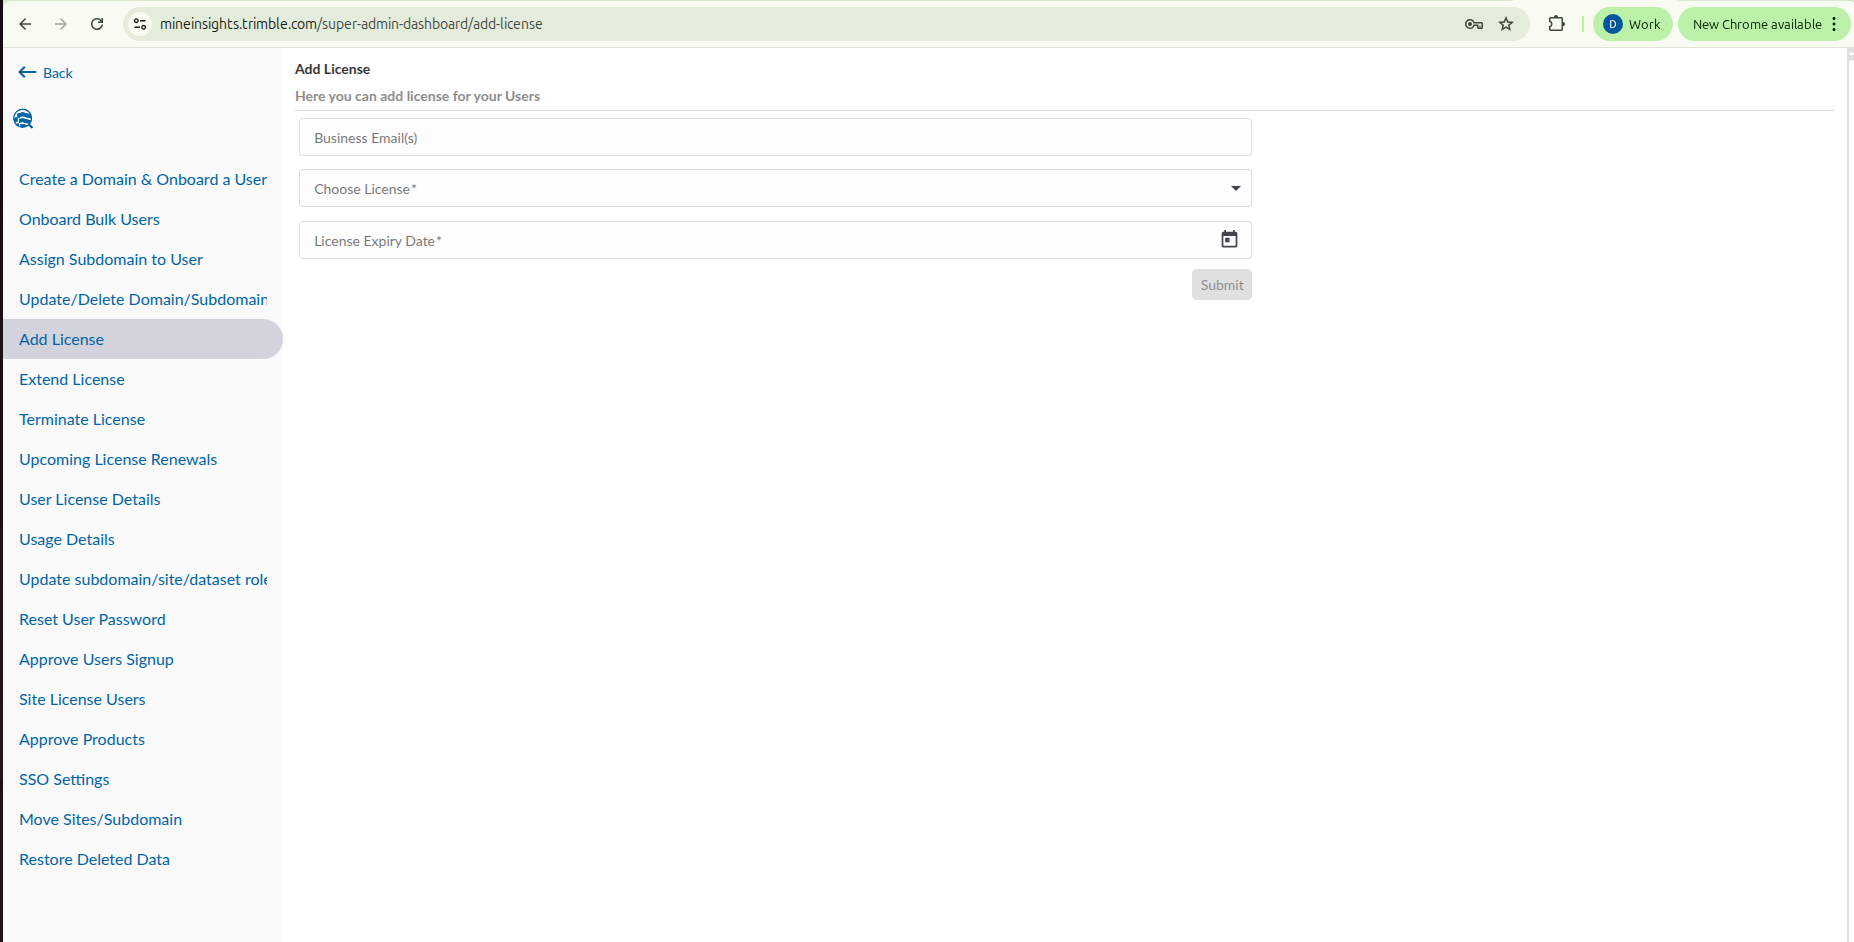Click the Trimble logo icon in sidebar
Screen dimensions: 1854x942
[x=23, y=119]
